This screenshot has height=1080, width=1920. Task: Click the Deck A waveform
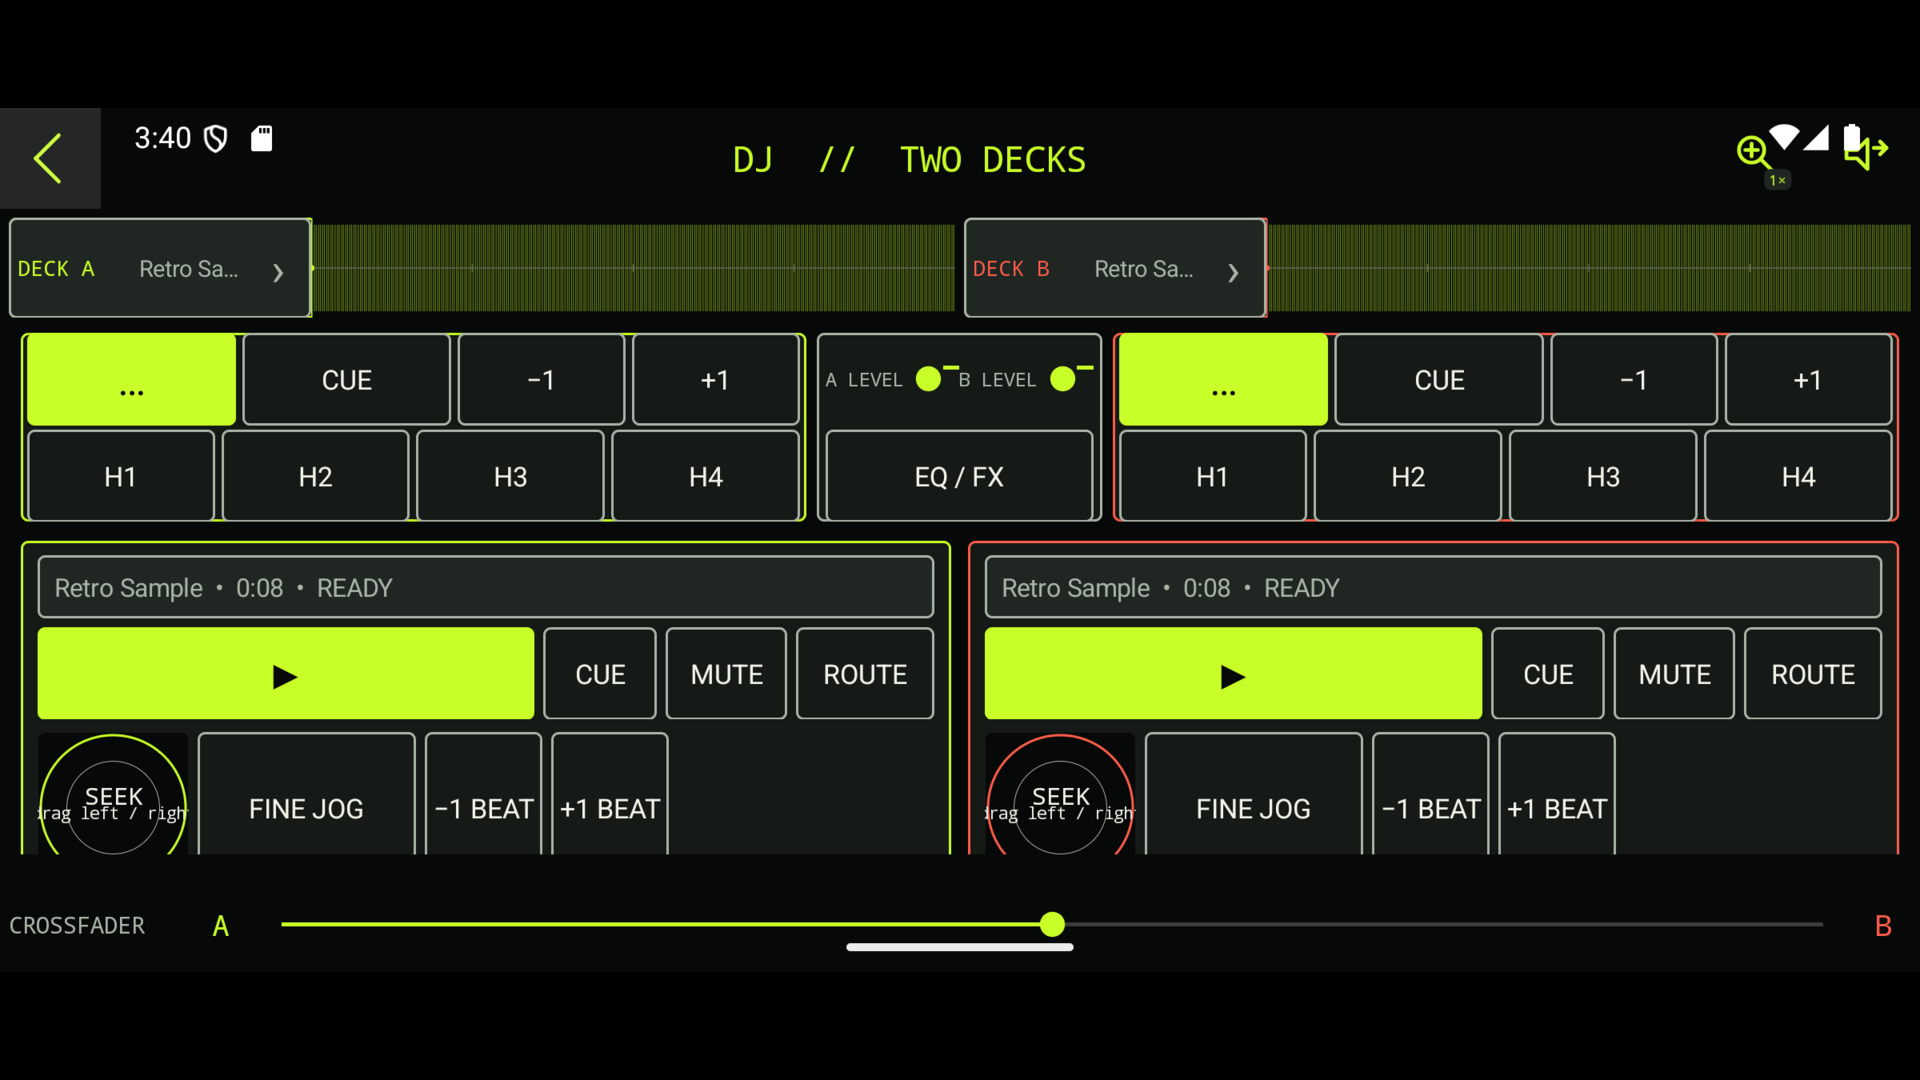[633, 268]
